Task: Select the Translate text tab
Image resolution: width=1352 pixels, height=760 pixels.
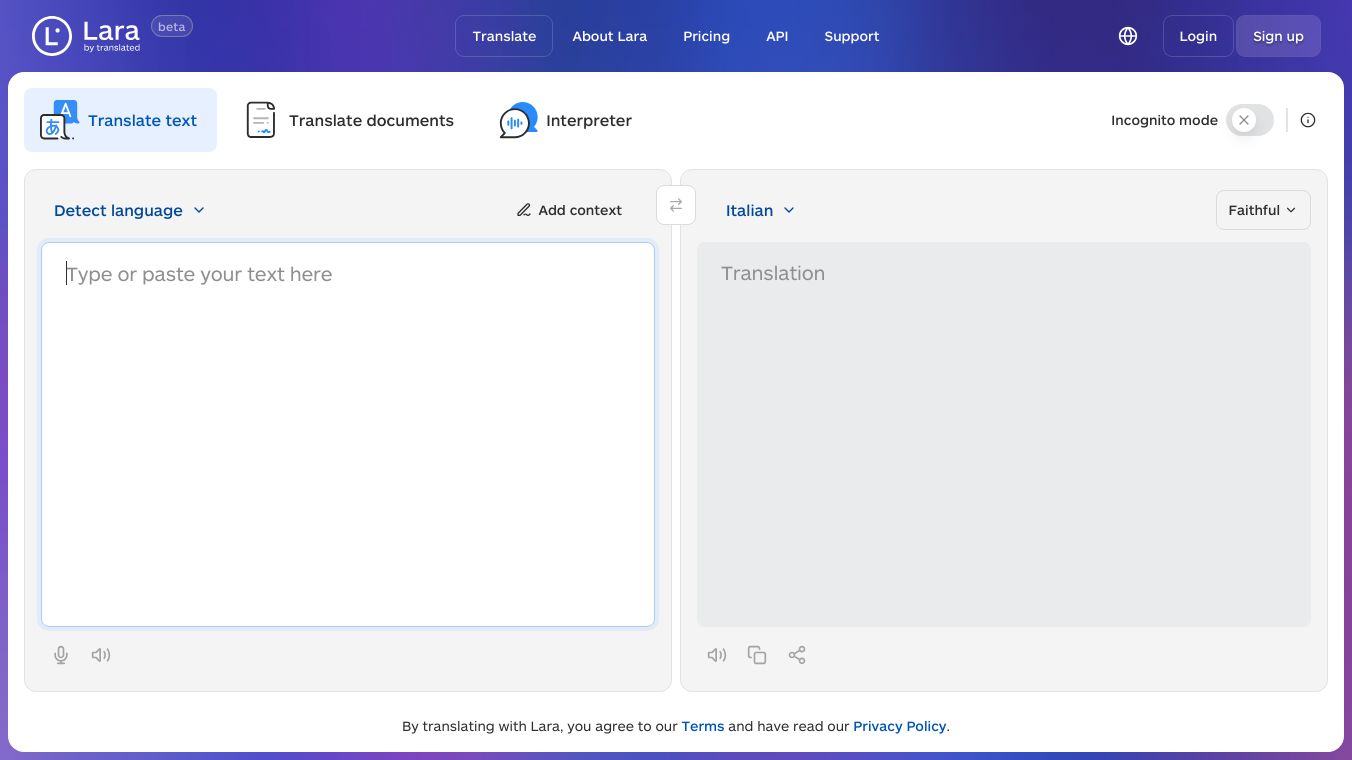Action: pyautogui.click(x=120, y=120)
